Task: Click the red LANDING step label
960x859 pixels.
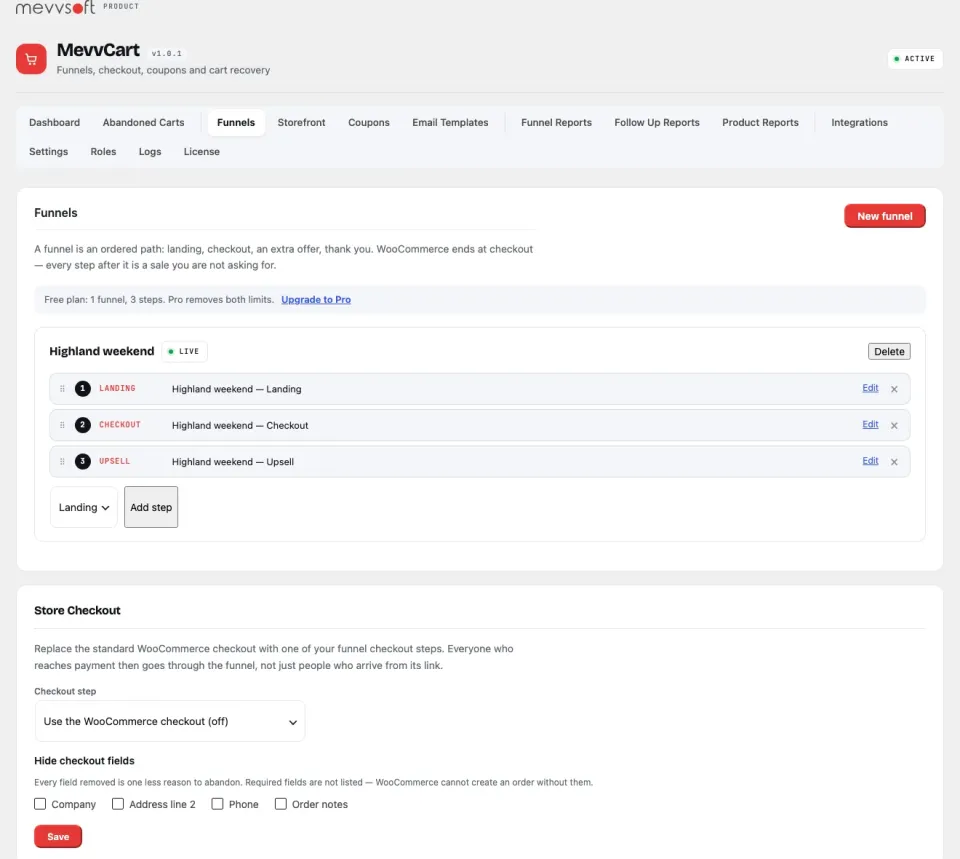Action: (x=117, y=388)
